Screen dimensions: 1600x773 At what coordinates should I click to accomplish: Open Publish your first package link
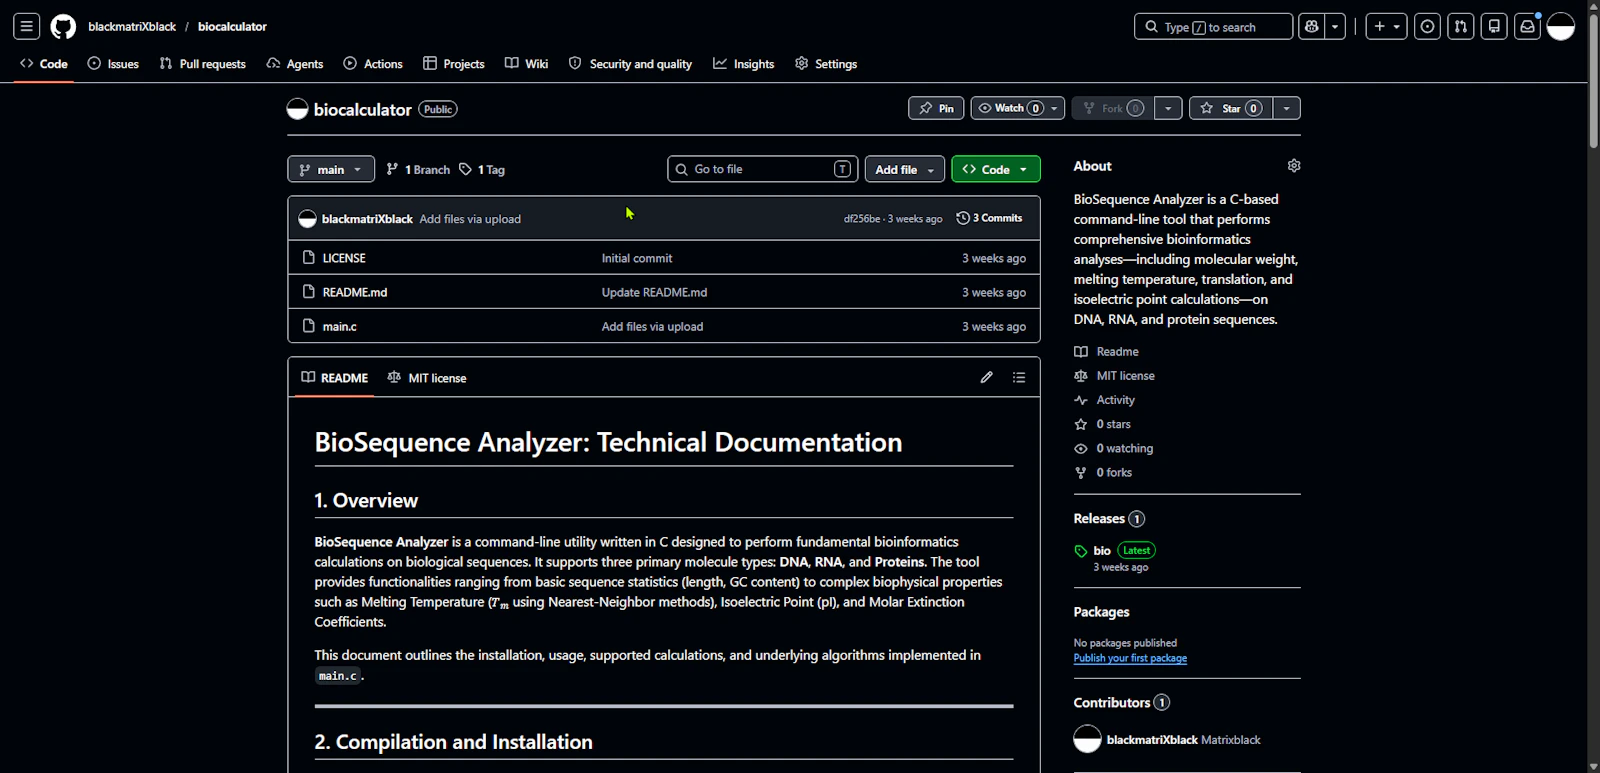(x=1130, y=658)
